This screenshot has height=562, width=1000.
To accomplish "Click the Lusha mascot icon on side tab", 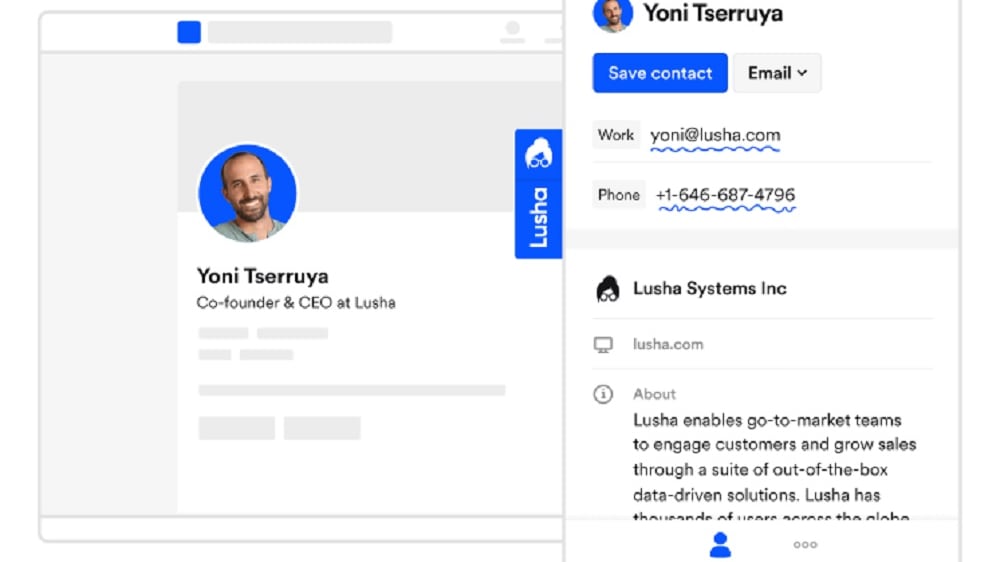I will point(538,154).
